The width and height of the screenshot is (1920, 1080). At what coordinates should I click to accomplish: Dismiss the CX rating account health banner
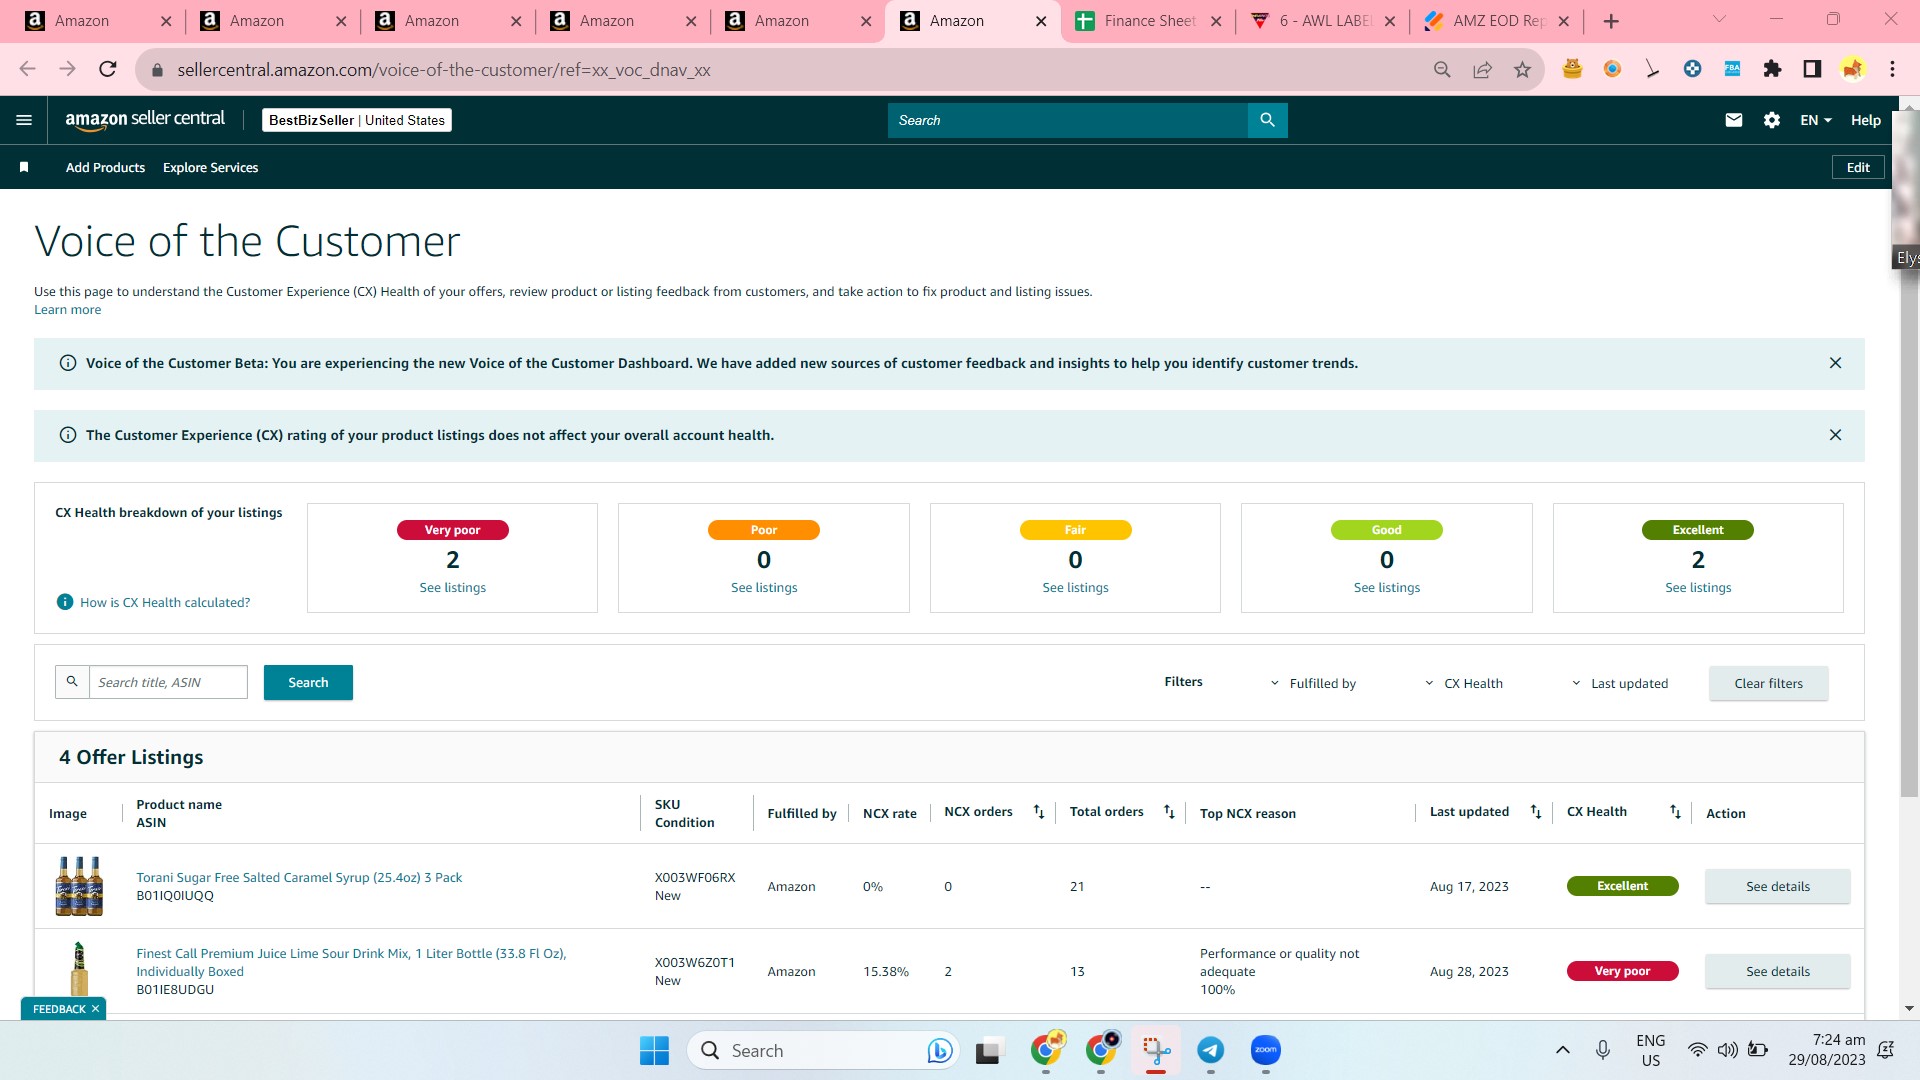1835,435
